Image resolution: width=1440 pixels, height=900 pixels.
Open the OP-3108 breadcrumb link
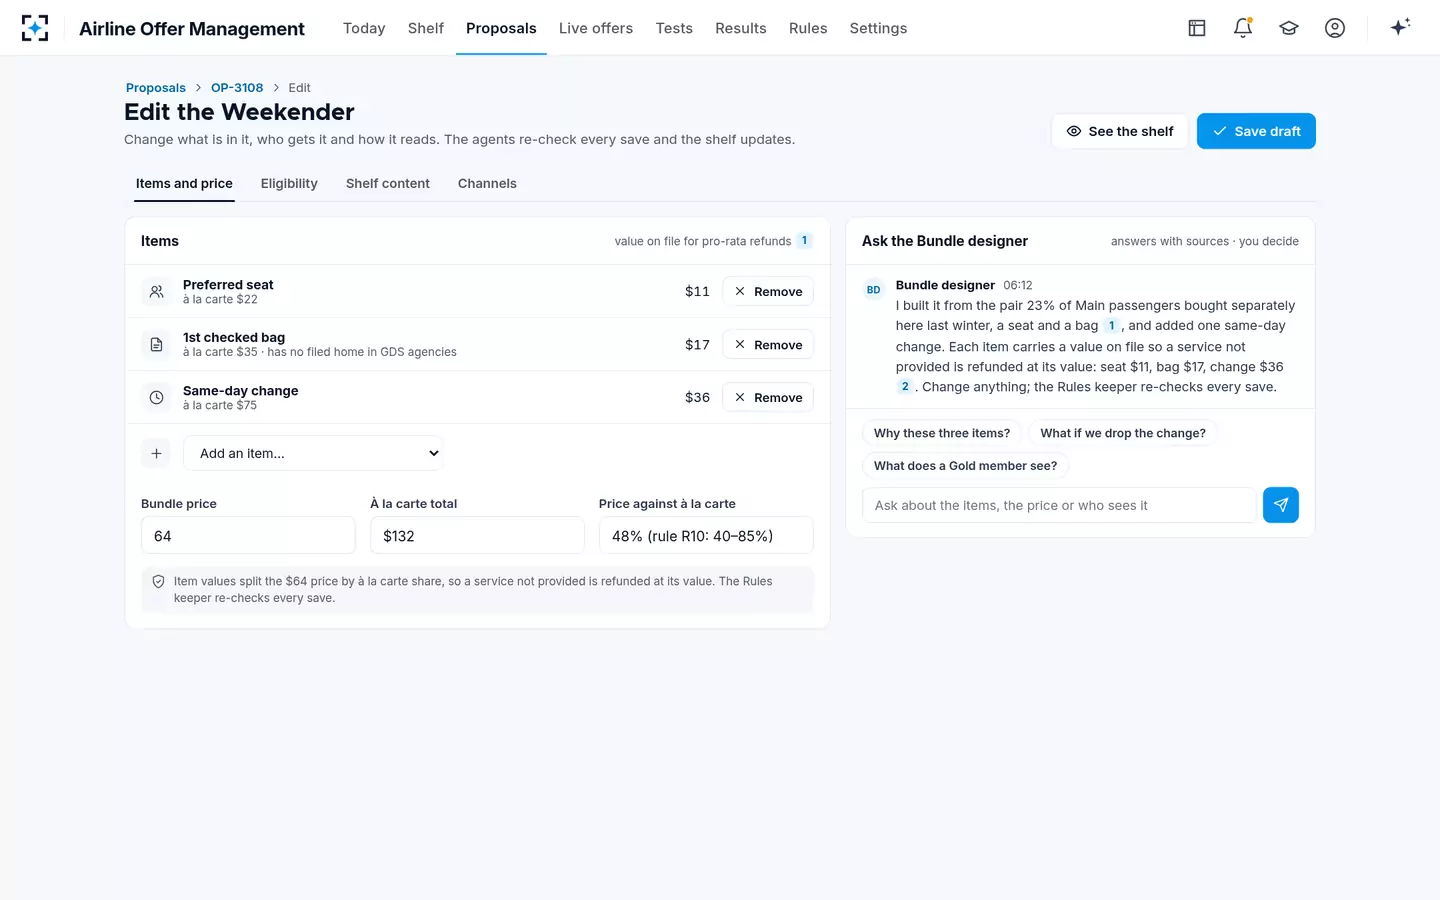coord(237,88)
